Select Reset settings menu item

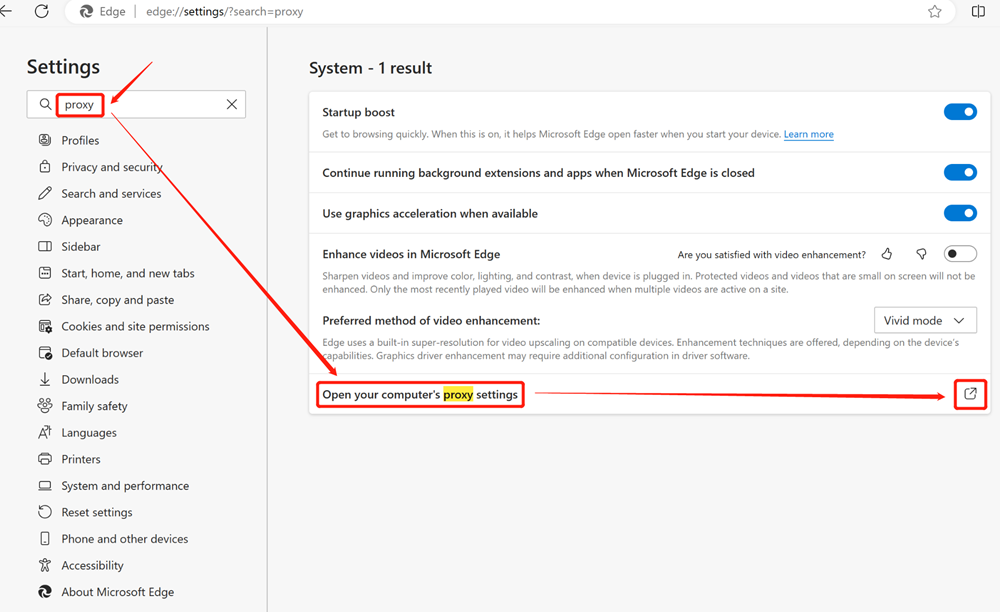tap(97, 513)
